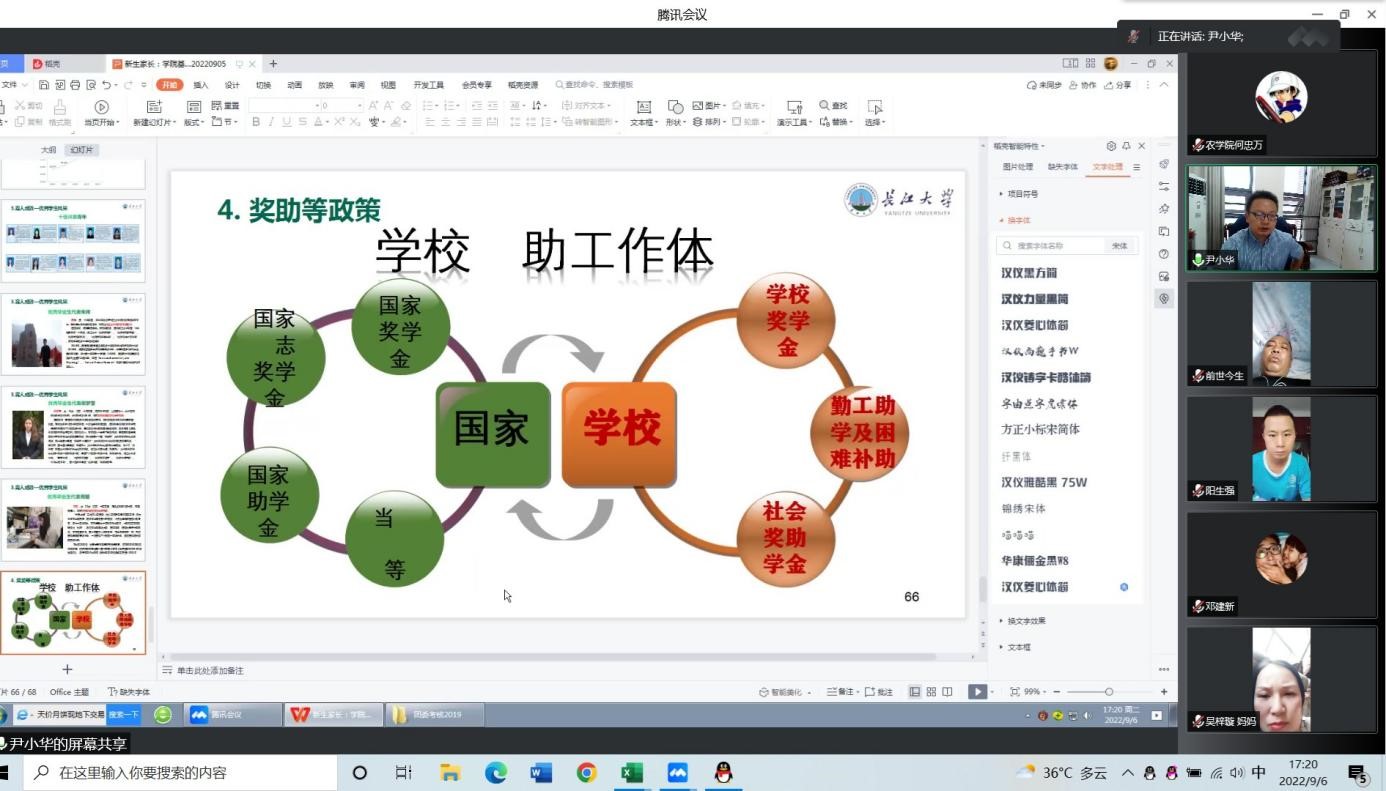
Task: Switch to slide sorter grid view icon
Action: click(931, 692)
